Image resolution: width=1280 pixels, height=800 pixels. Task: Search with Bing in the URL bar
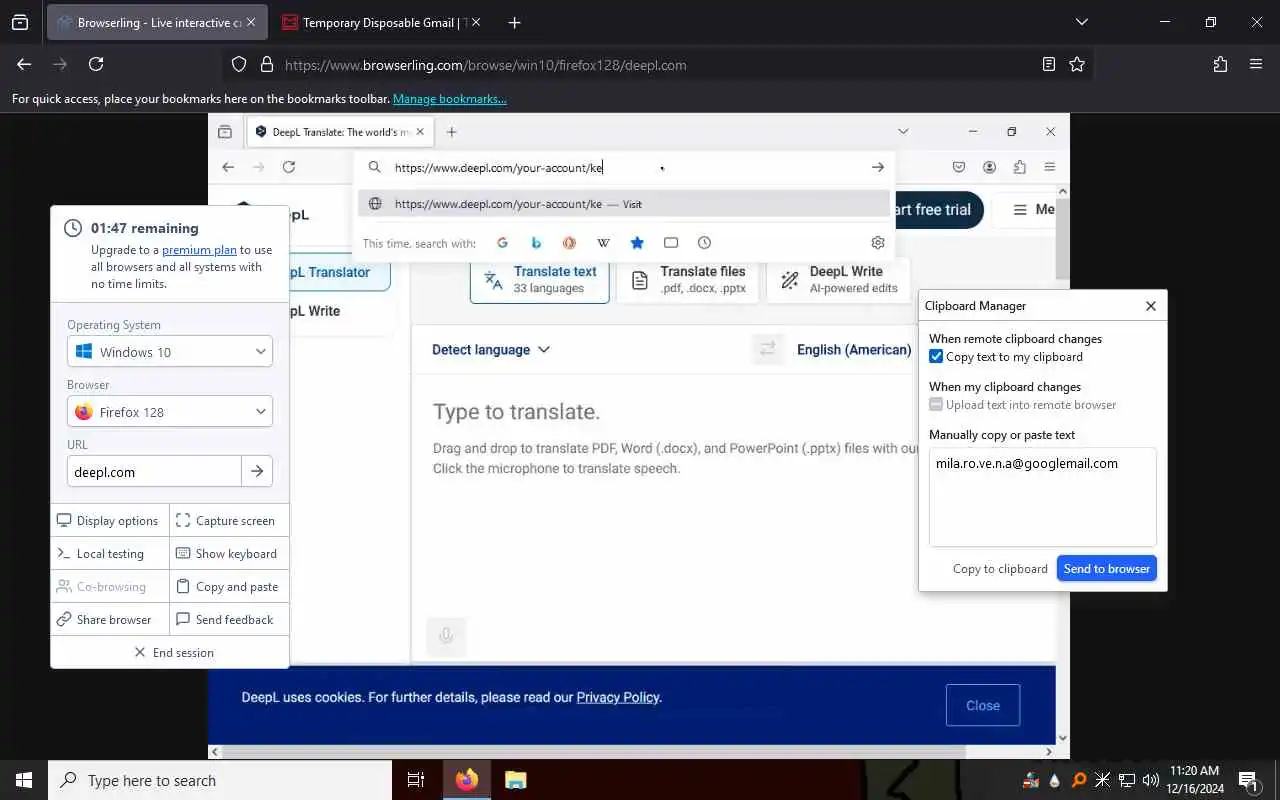click(x=536, y=243)
